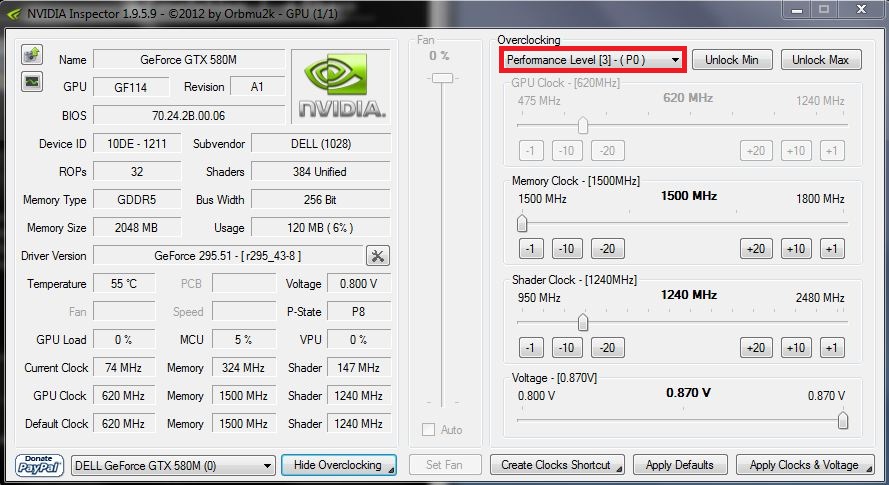Image resolution: width=889 pixels, height=485 pixels.
Task: Decrease Shader Clock by 20 MHz
Action: tap(608, 347)
